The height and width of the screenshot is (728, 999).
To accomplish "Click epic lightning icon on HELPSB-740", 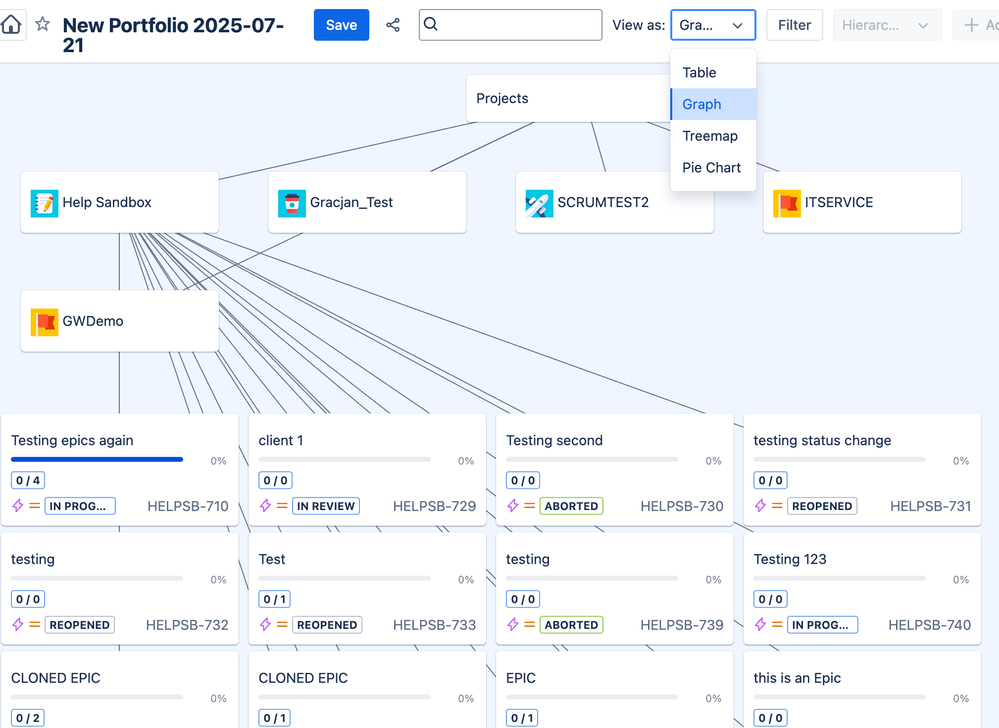I will tap(761, 625).
